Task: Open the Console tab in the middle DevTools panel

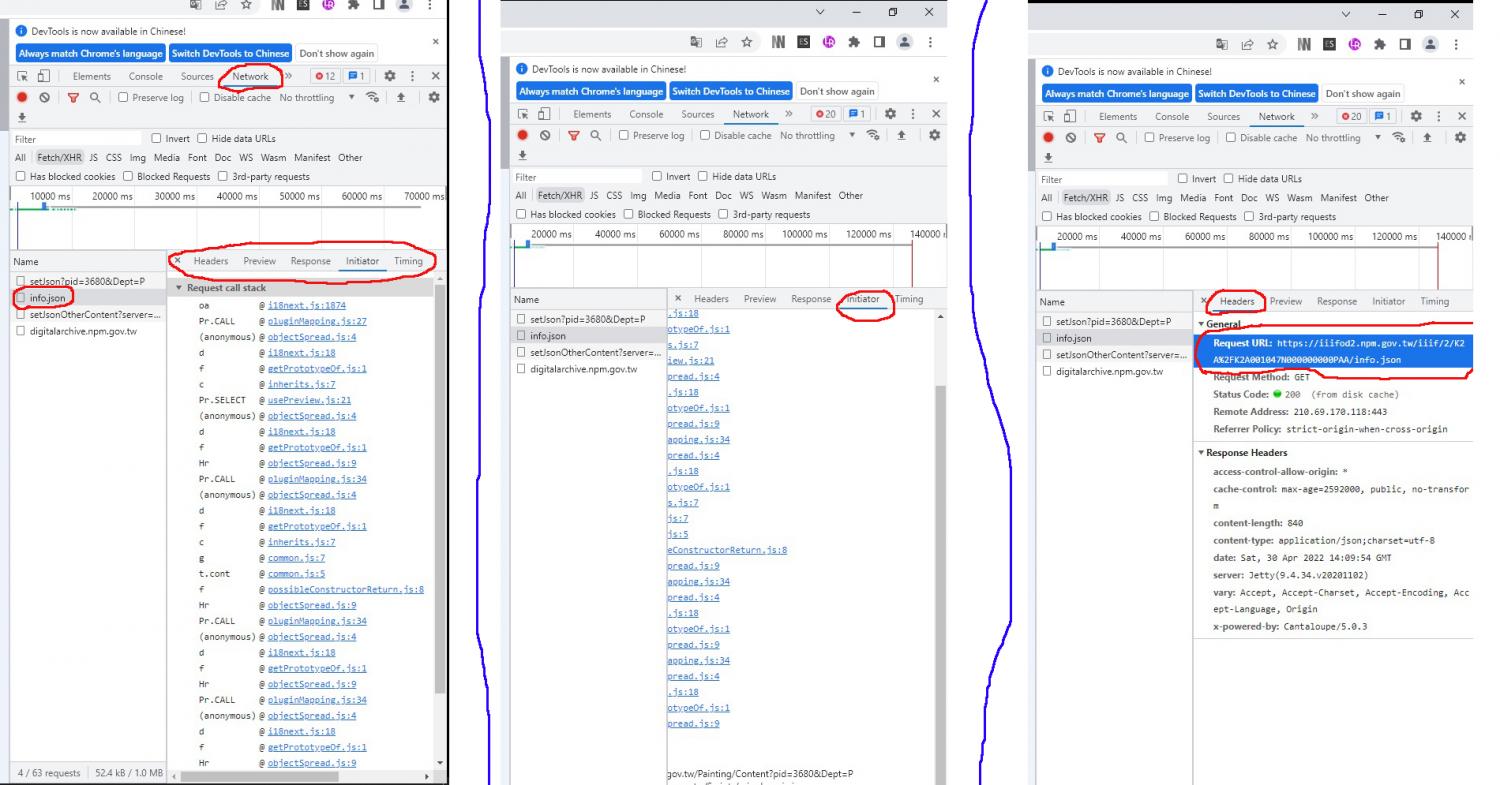Action: tap(645, 114)
